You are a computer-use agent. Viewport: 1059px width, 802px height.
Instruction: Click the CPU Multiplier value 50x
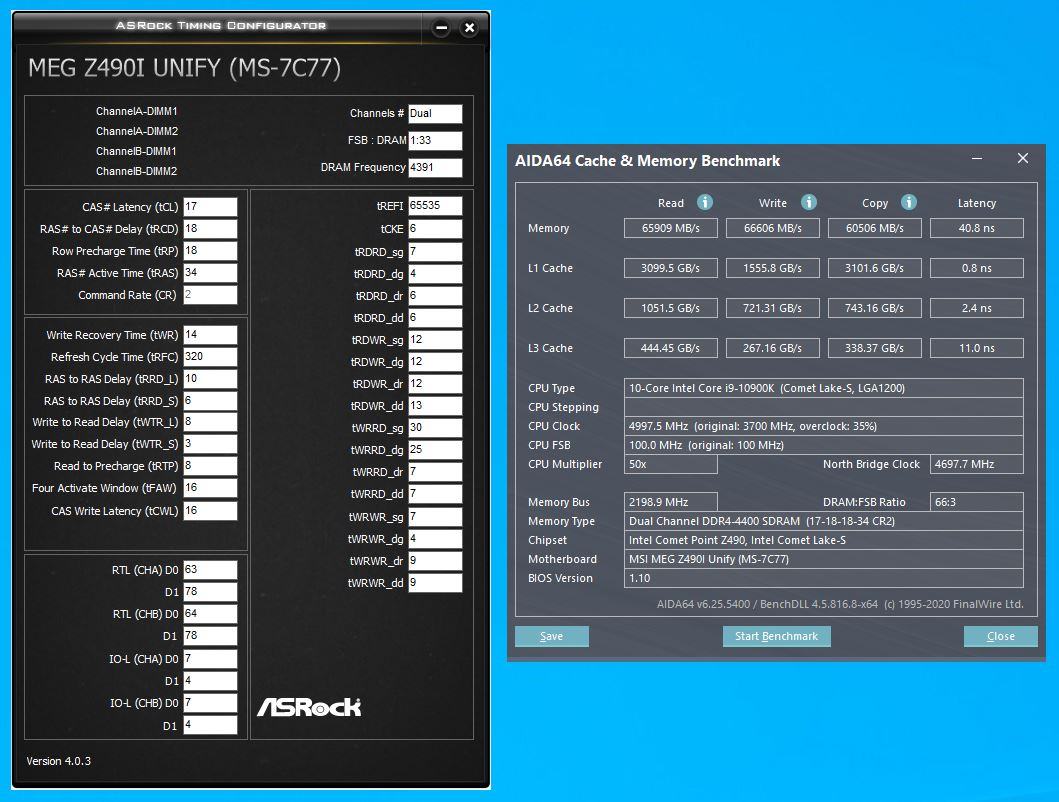pyautogui.click(x=671, y=464)
